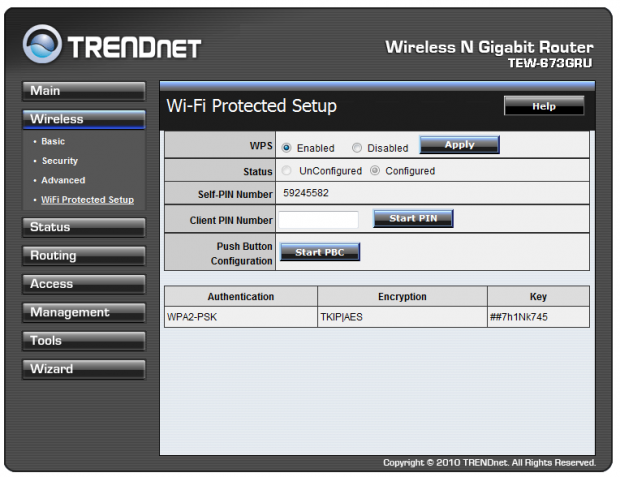
Task: Open the Management menu section
Action: [84, 312]
